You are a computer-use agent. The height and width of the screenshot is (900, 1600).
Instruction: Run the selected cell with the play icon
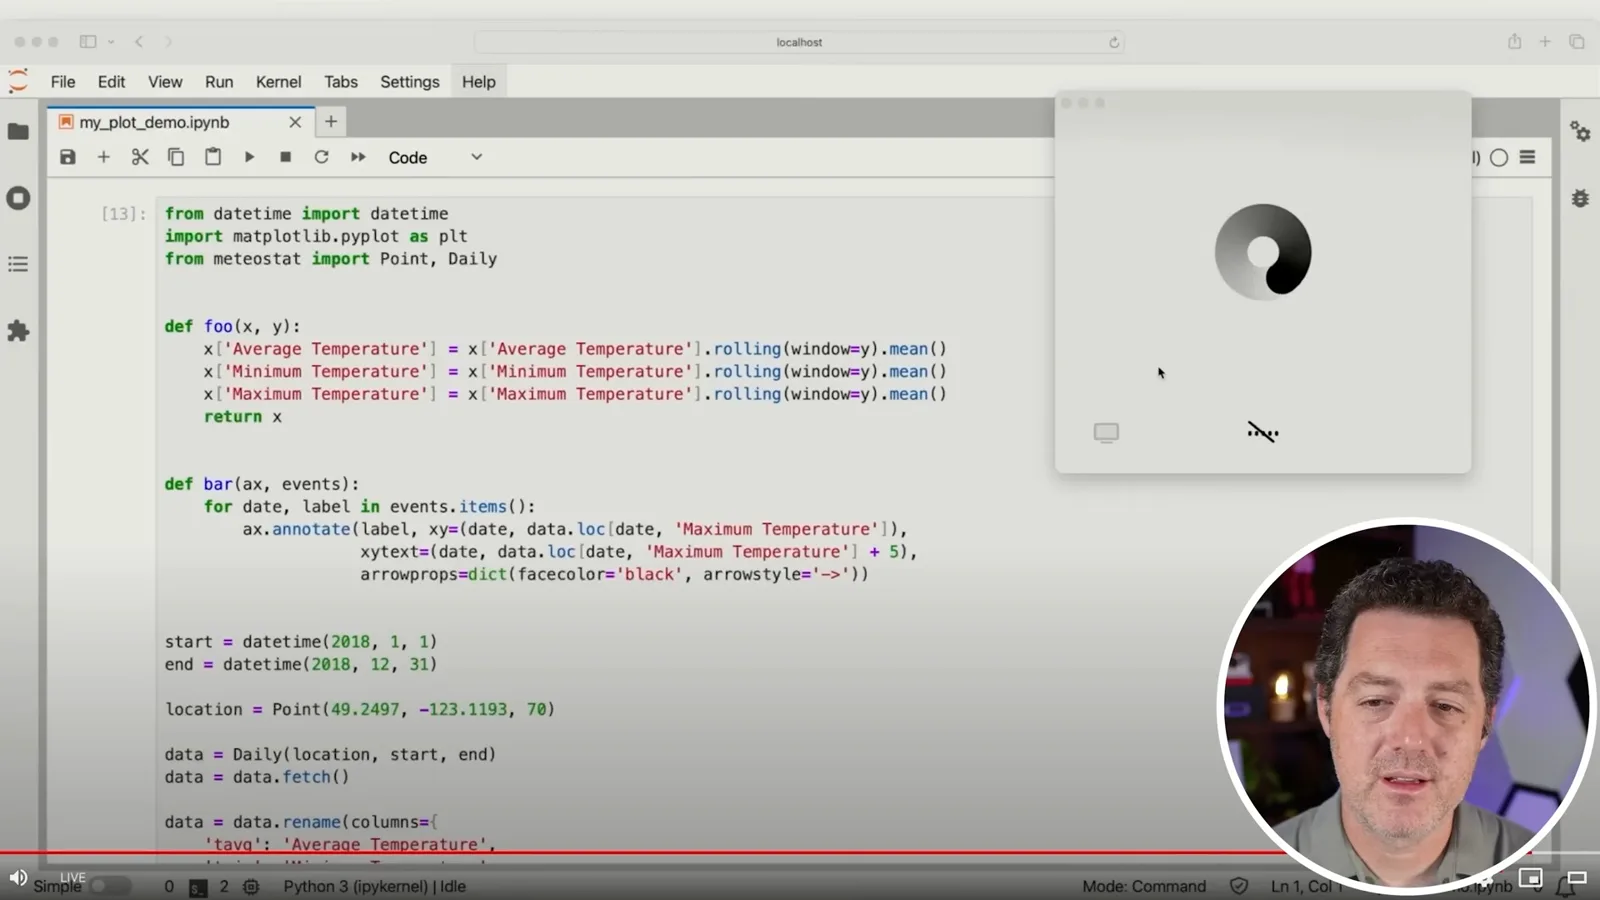coord(249,157)
